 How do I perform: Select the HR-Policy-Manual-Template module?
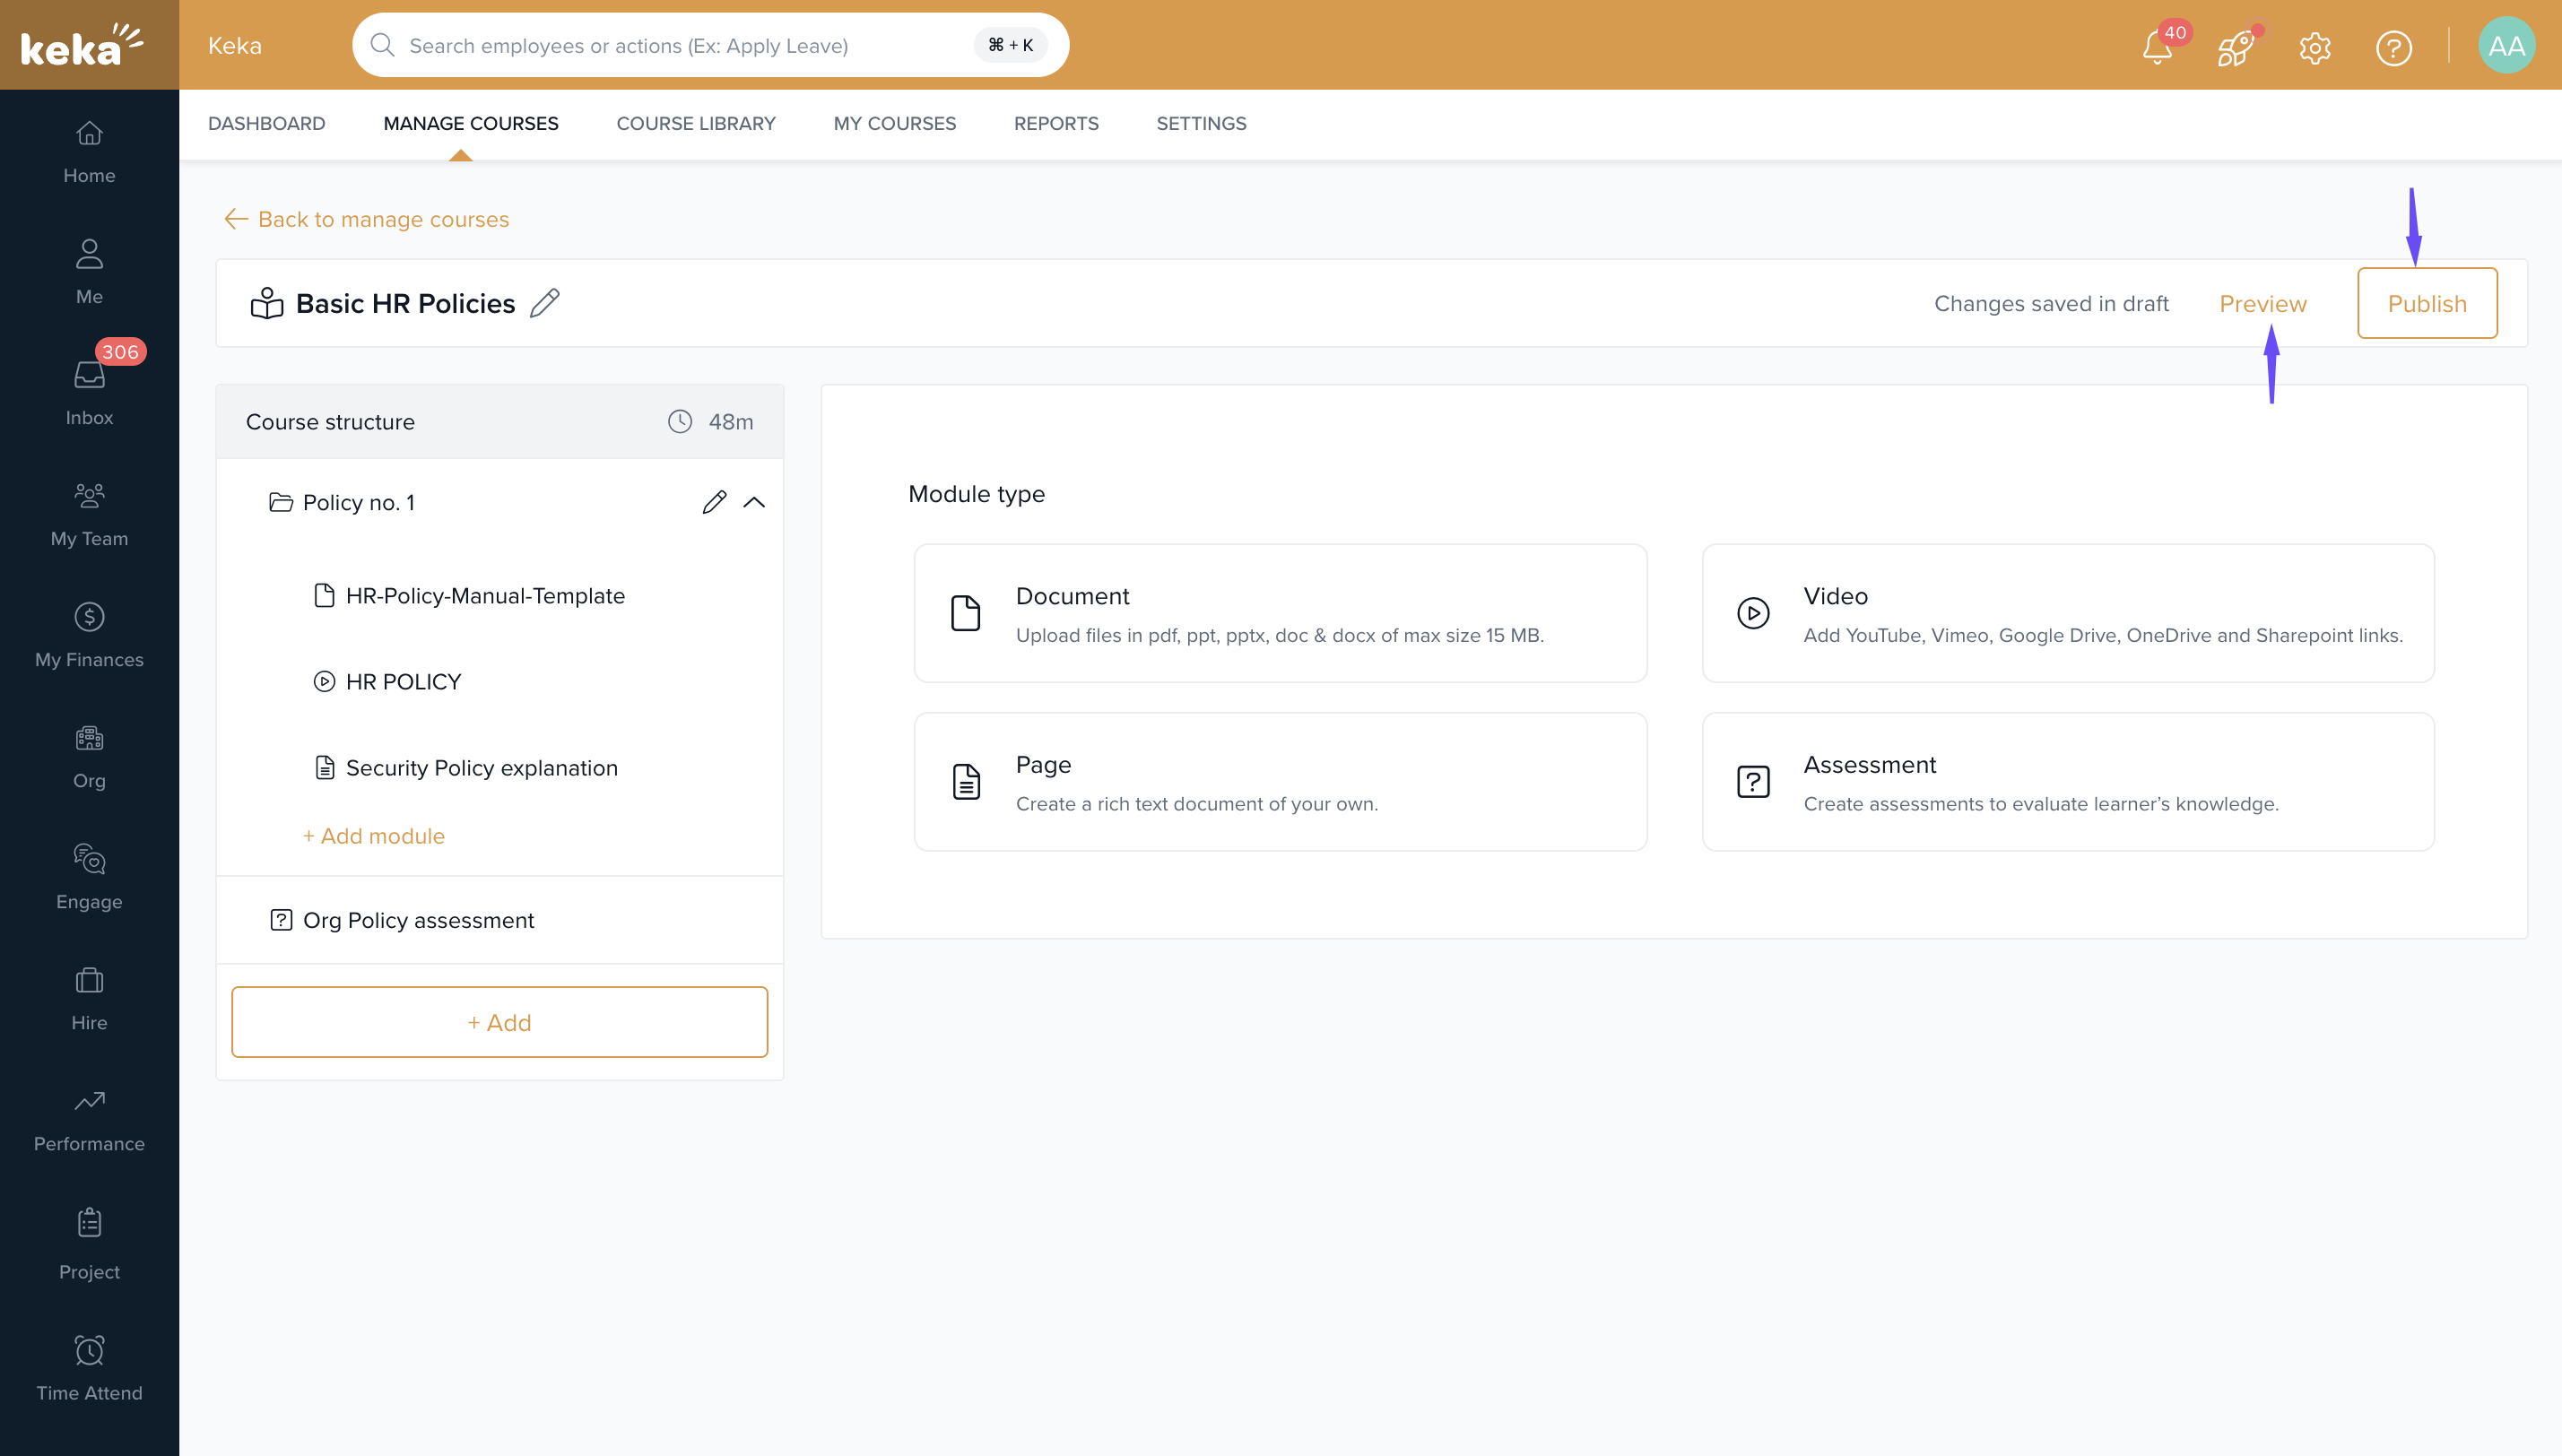click(x=485, y=596)
